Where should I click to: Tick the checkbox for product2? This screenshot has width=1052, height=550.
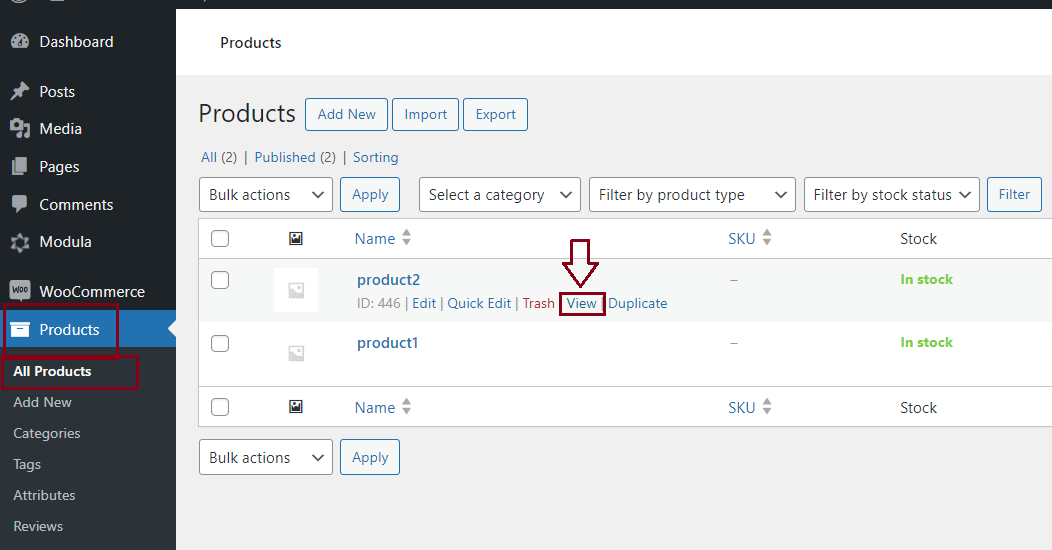point(220,281)
